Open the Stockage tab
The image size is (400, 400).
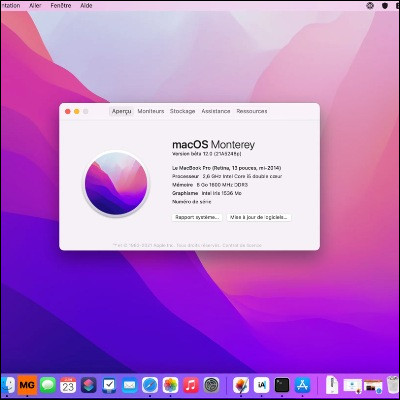click(x=182, y=111)
